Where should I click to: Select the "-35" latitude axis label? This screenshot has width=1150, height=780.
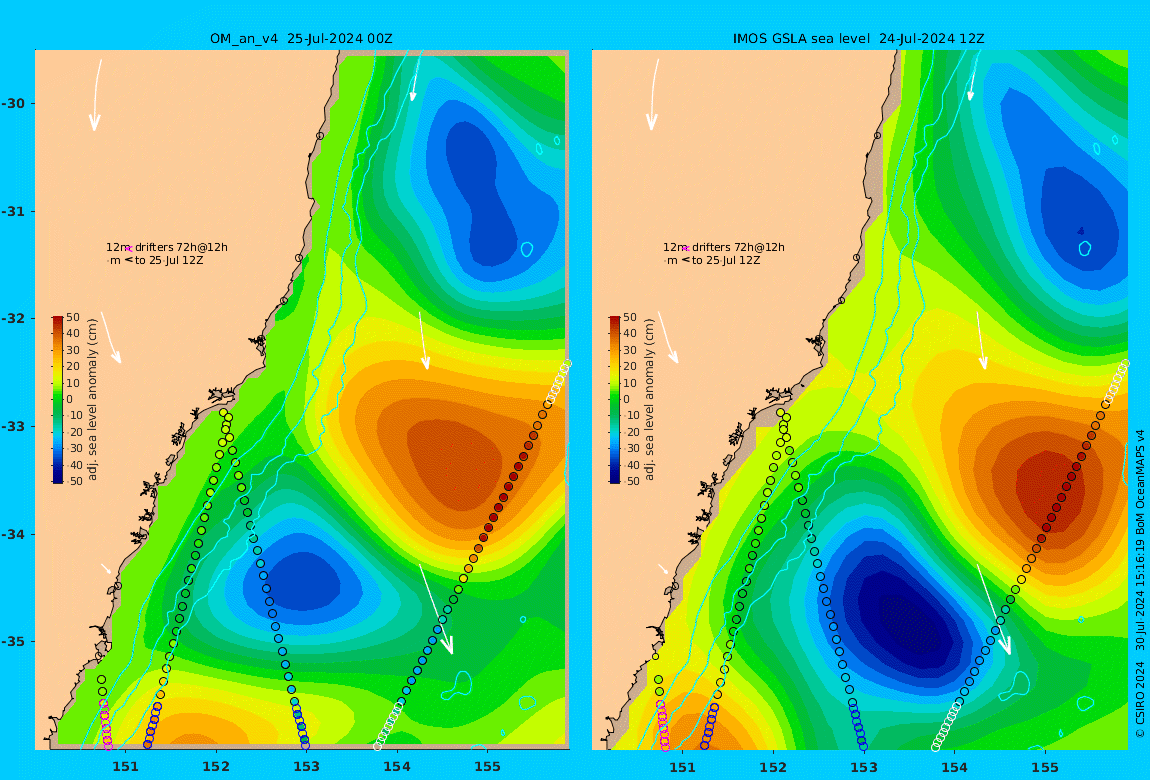(x=12, y=641)
